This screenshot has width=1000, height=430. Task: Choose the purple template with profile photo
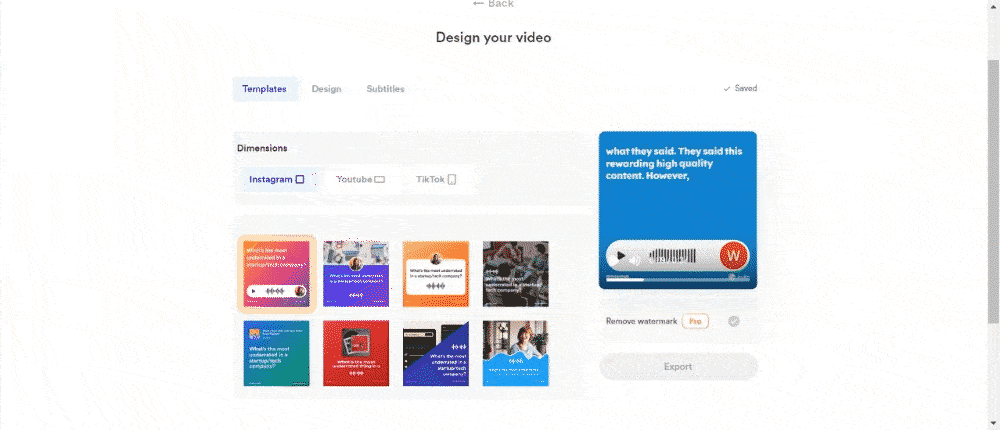(x=356, y=274)
